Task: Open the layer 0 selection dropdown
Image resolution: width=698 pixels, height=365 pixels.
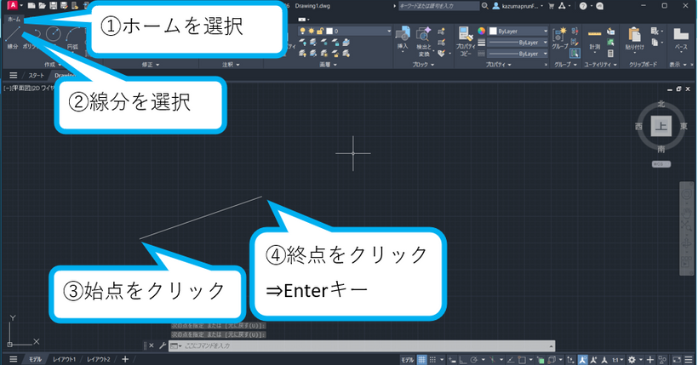Action: (389, 31)
